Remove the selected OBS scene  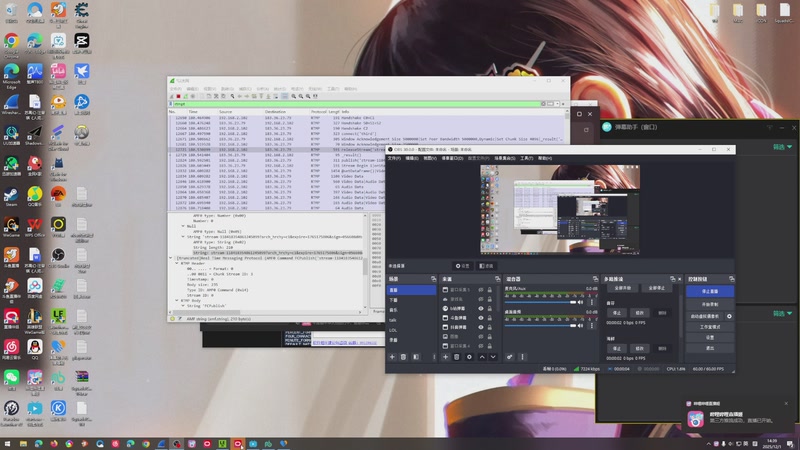(x=403, y=357)
